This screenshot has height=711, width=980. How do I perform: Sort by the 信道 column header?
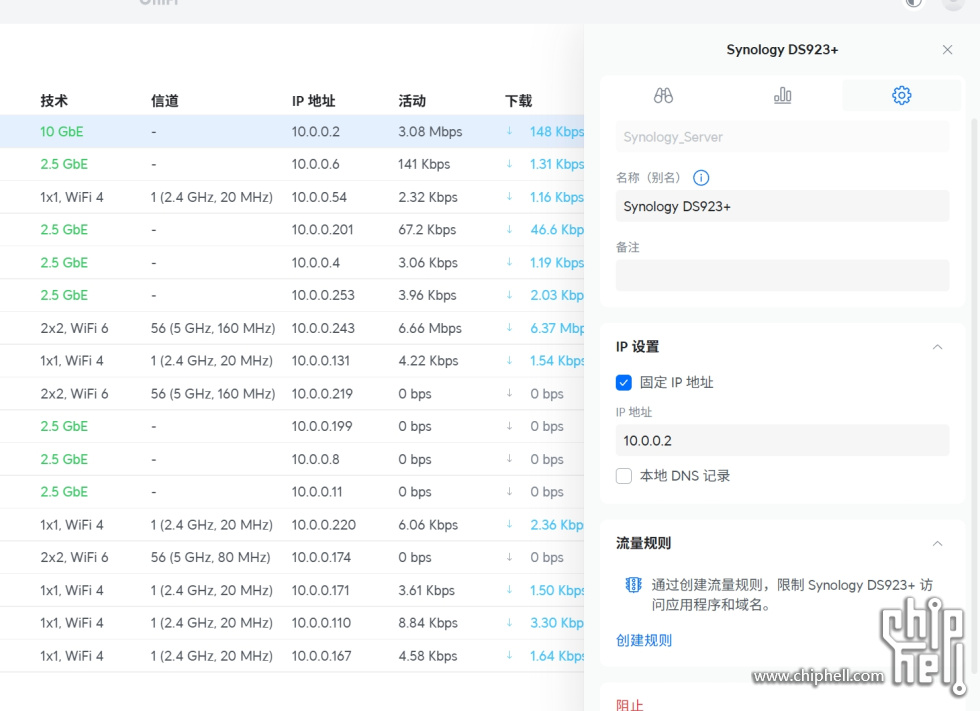click(x=164, y=101)
